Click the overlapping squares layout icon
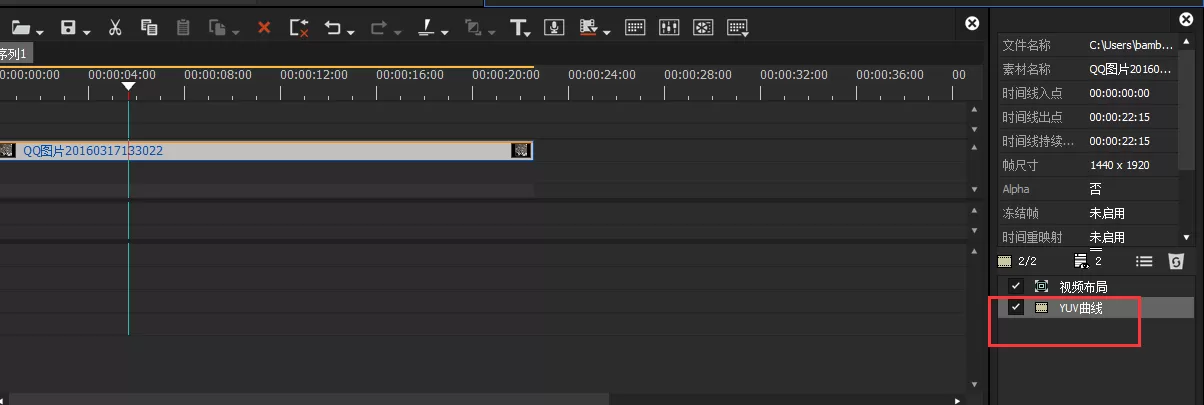 pos(473,28)
